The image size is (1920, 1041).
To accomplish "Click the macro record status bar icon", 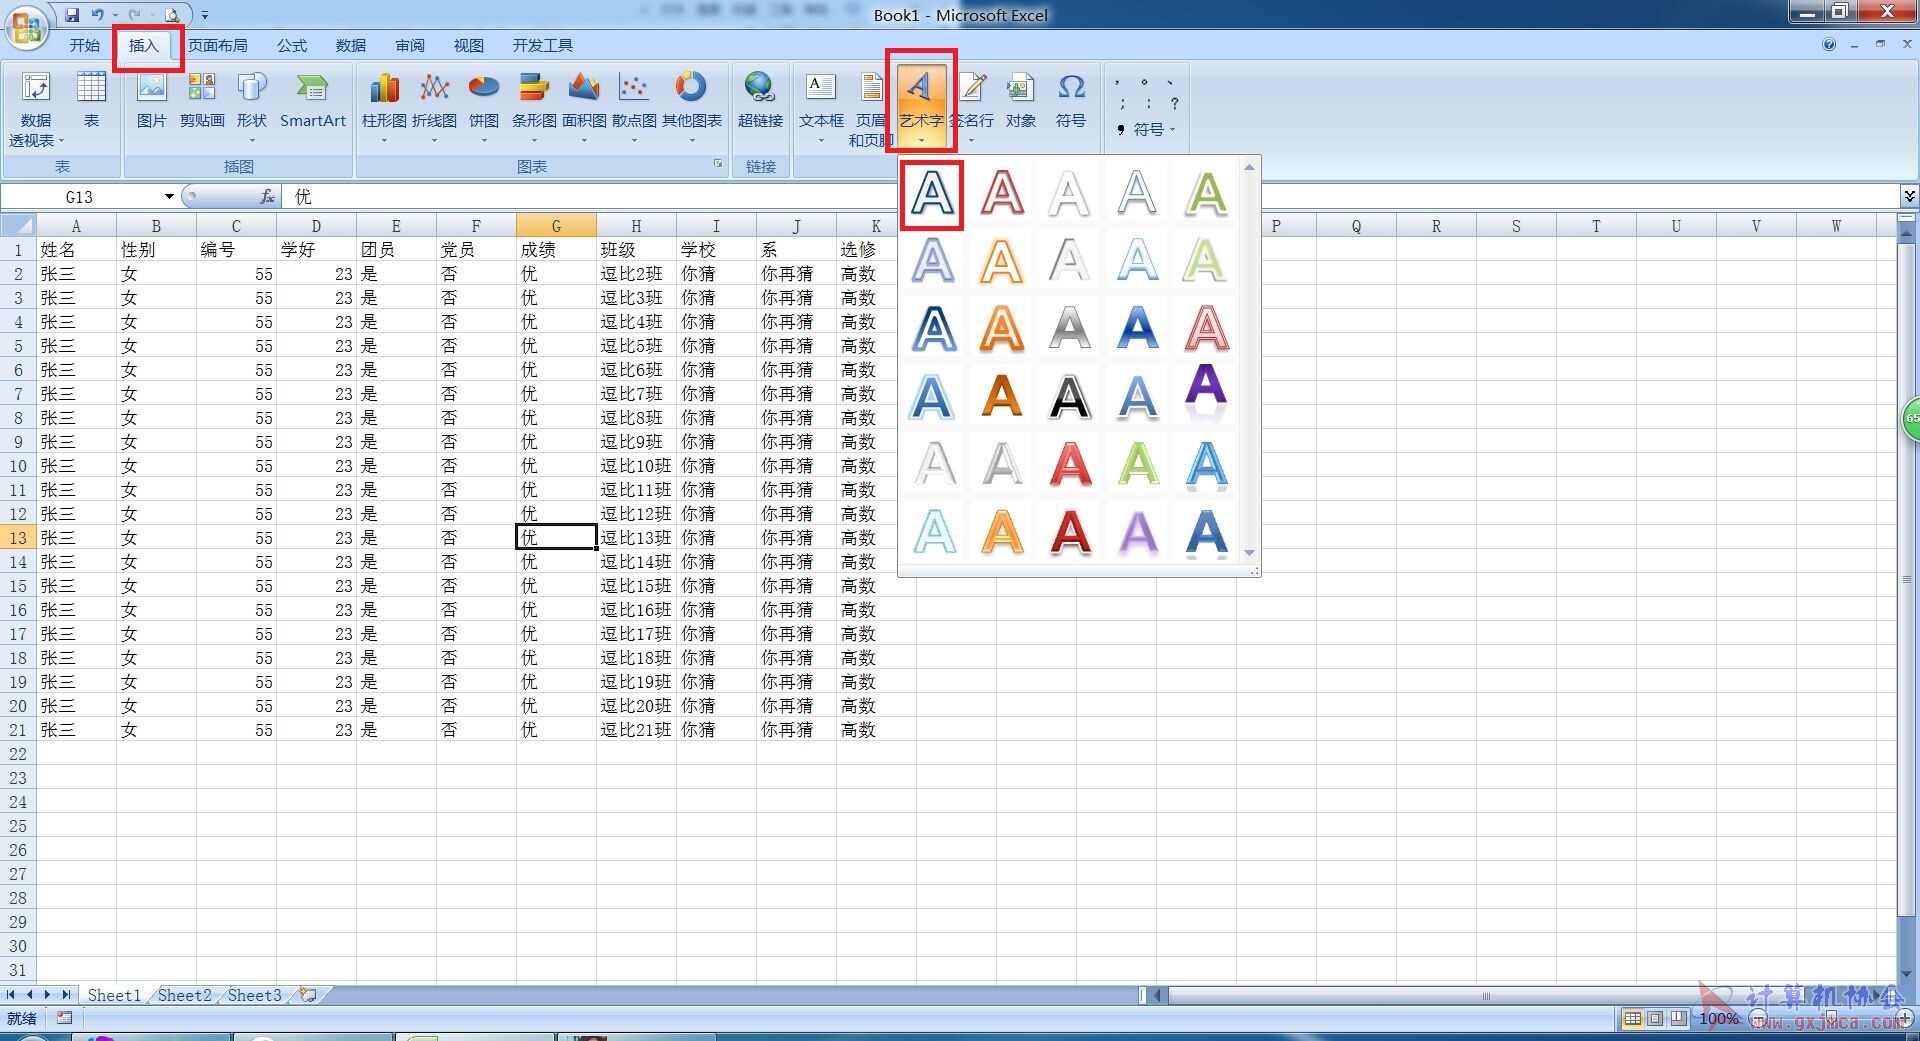I will (x=65, y=1018).
